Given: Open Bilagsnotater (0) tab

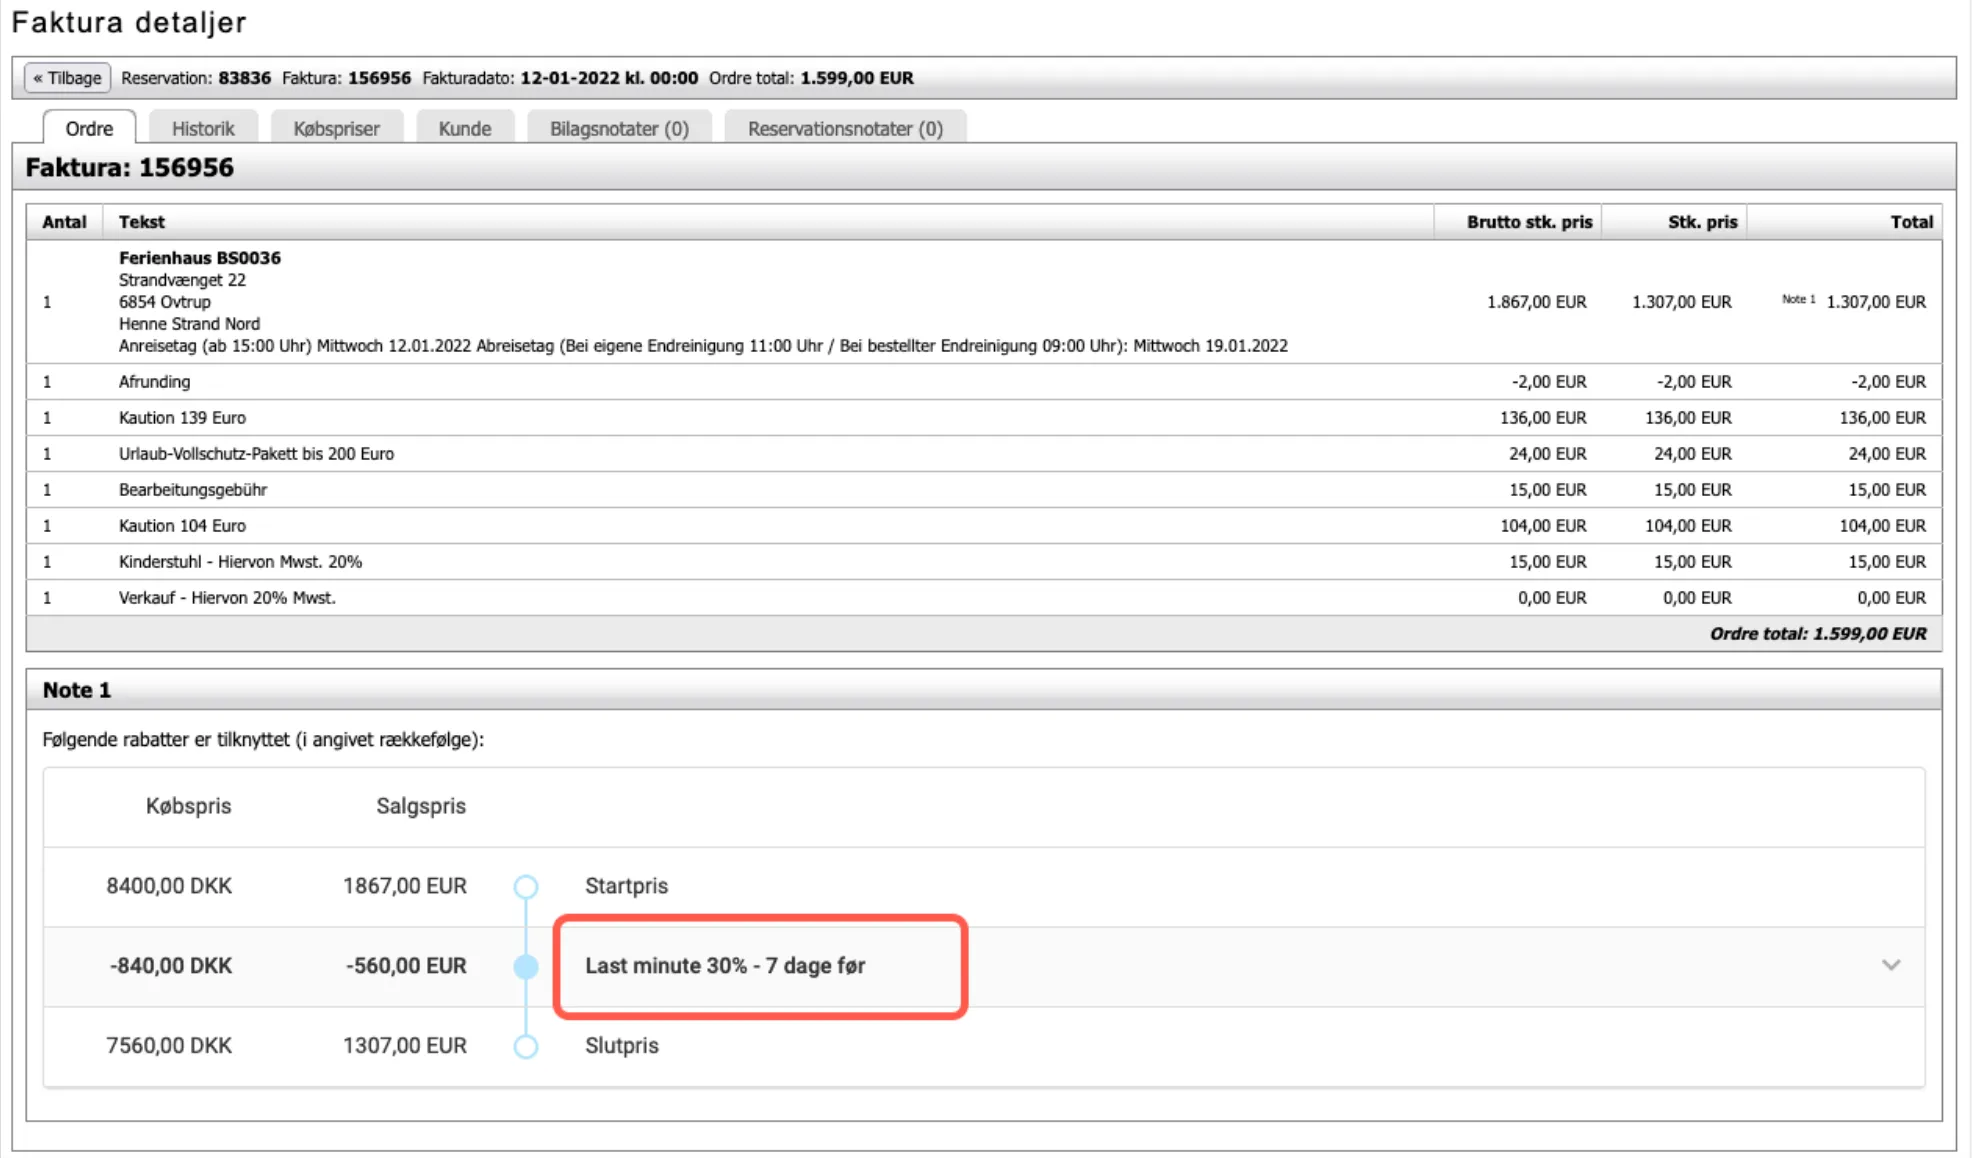Looking at the screenshot, I should click(x=619, y=128).
